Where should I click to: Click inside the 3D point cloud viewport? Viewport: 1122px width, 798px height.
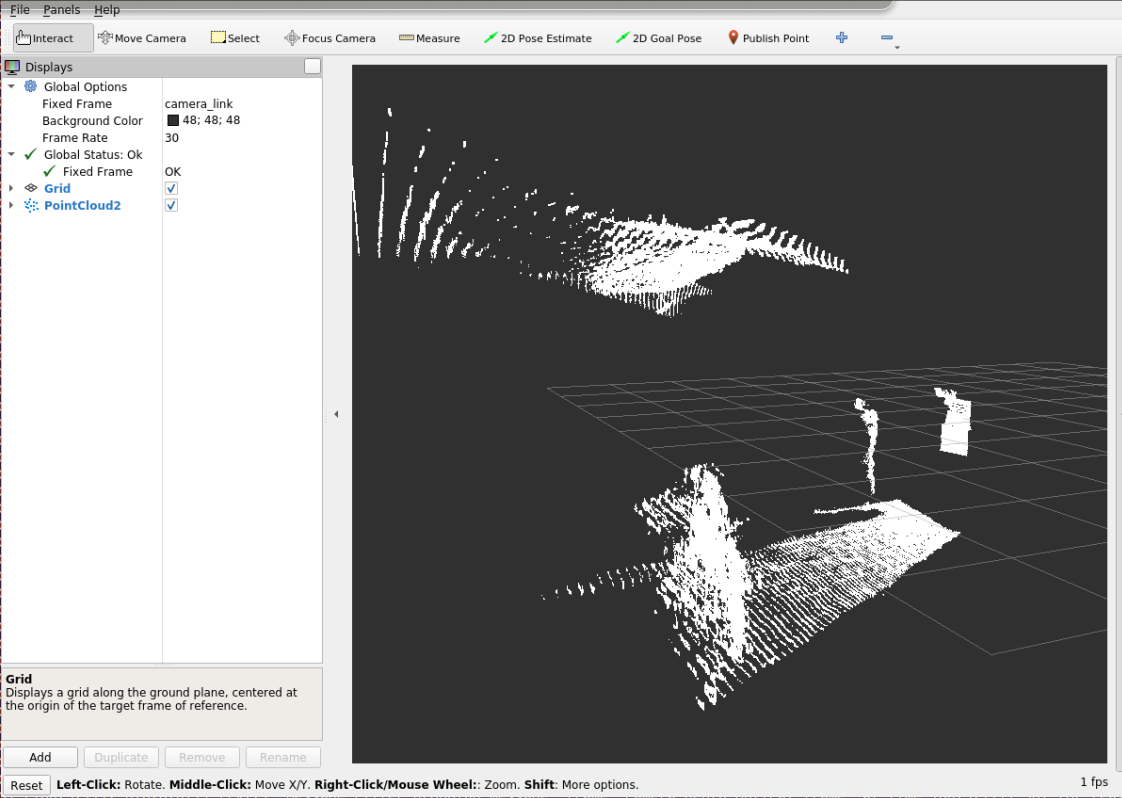[x=729, y=414]
